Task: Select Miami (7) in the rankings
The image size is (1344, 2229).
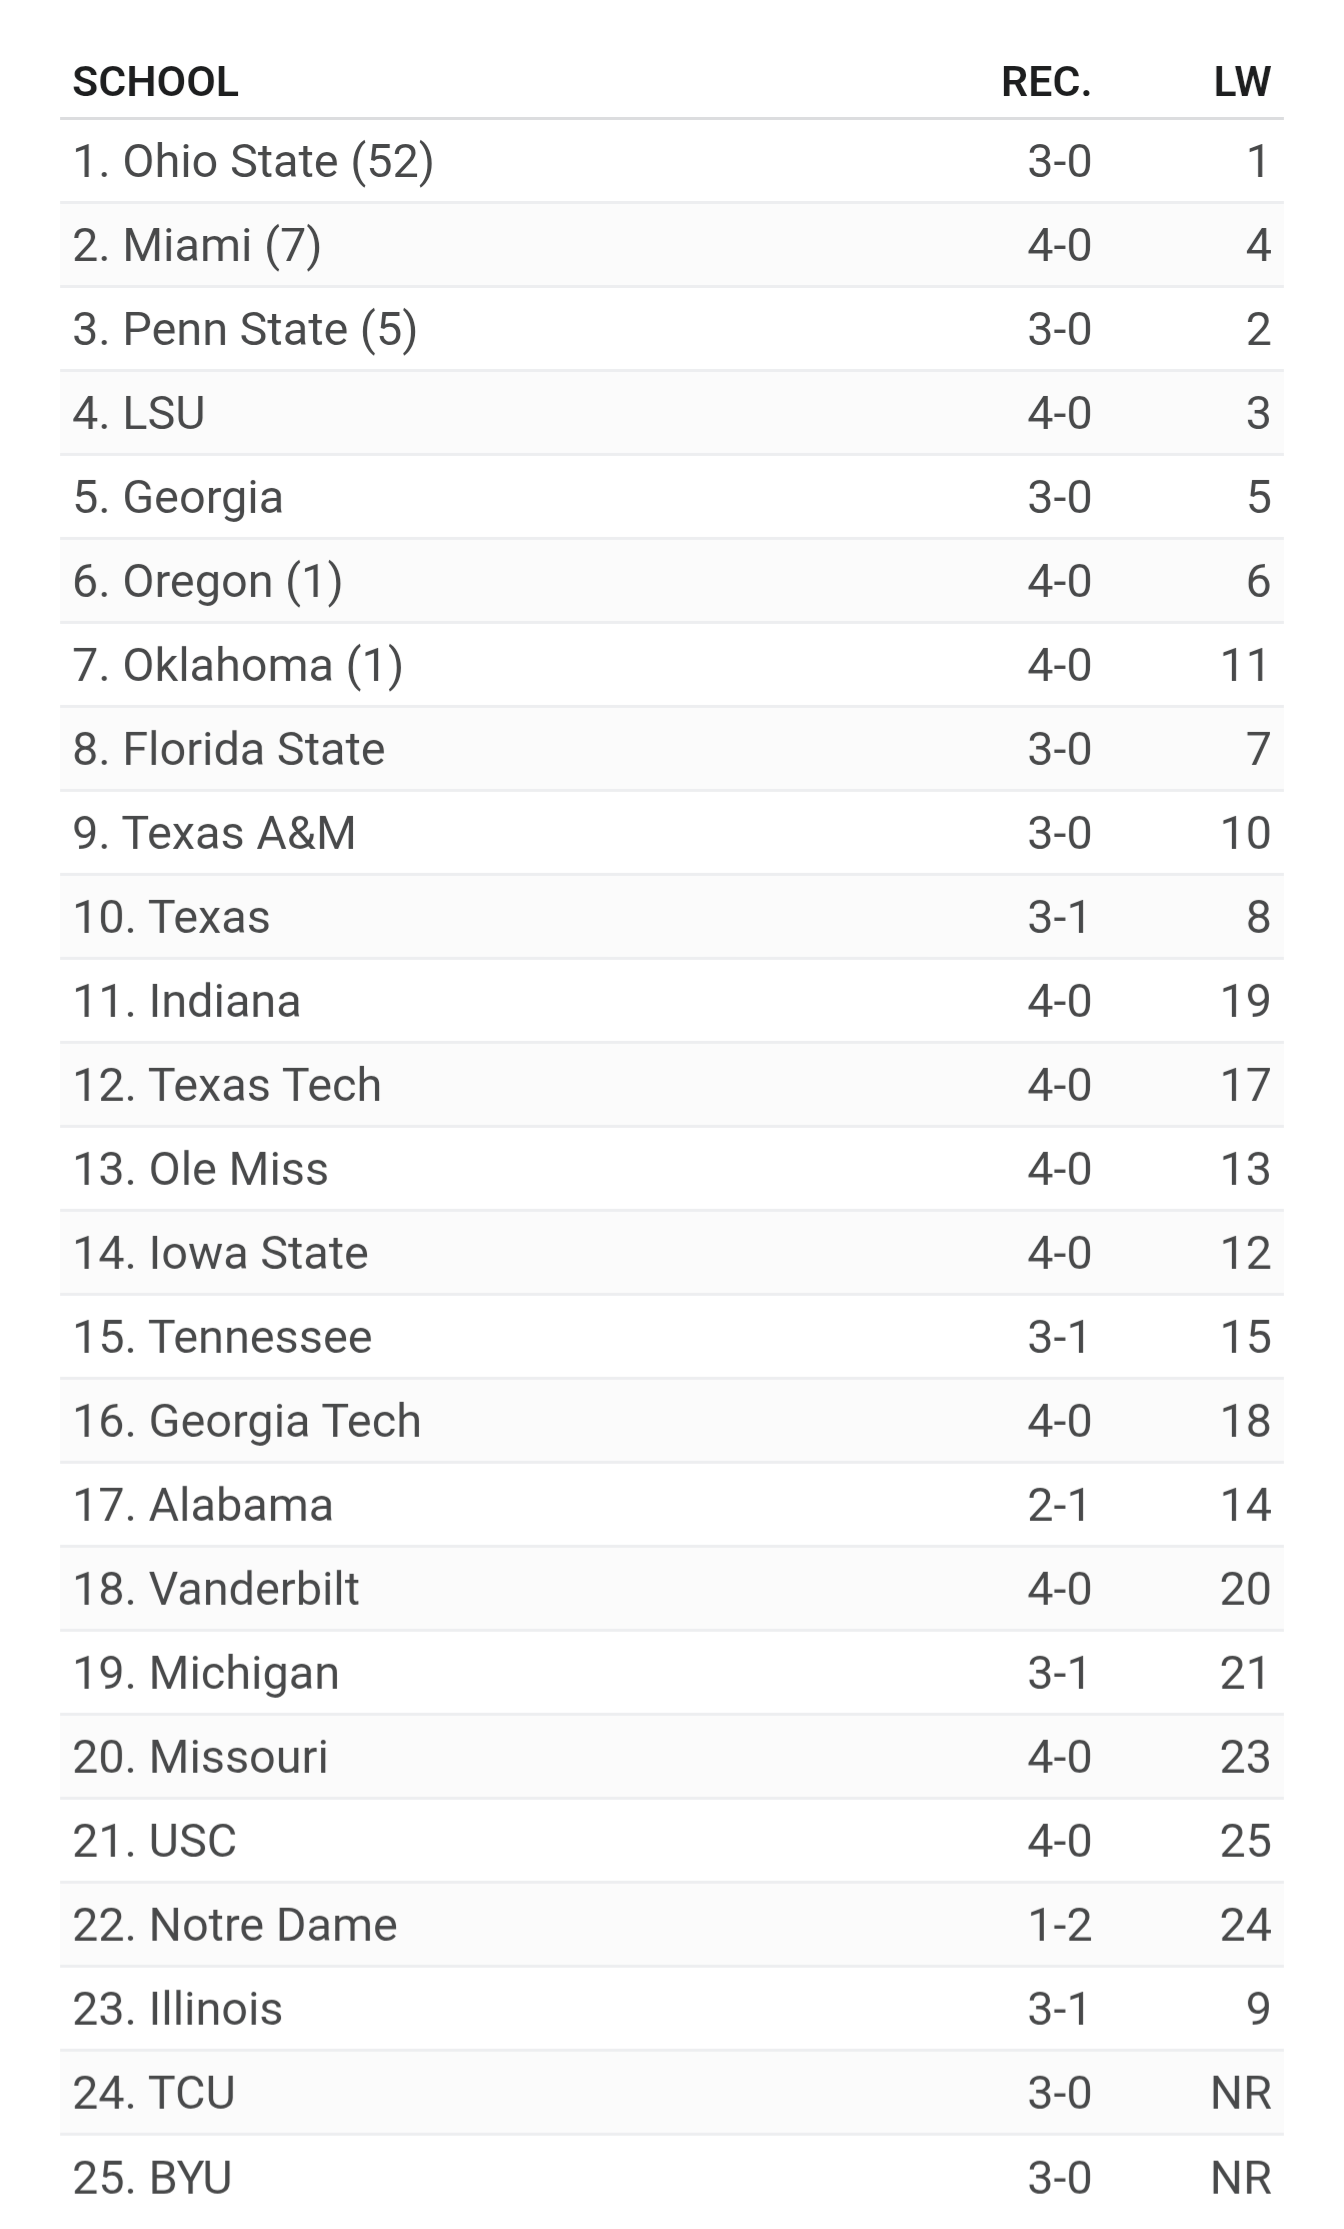Action: click(197, 246)
